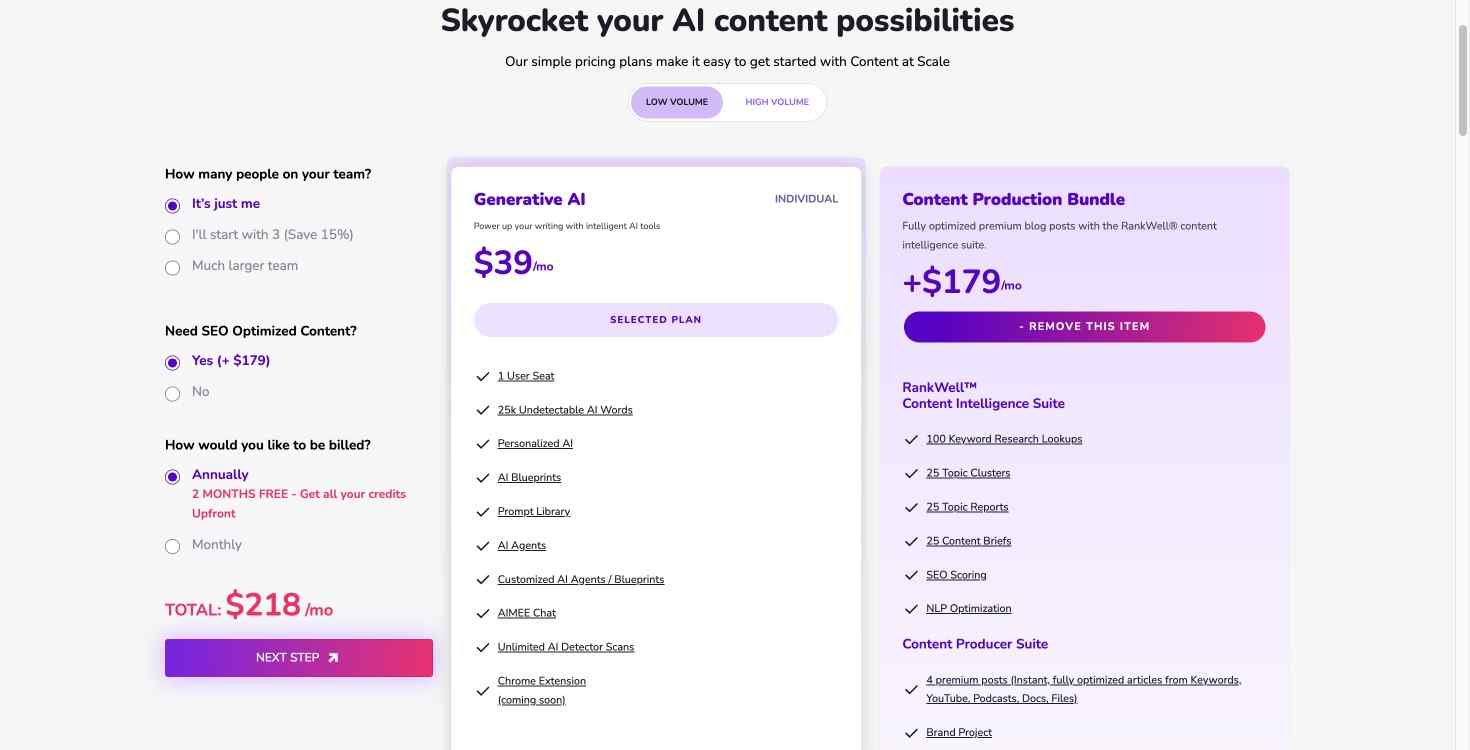This screenshot has width=1470, height=750.
Task: Open 100 Keyword Research Lookups link
Action: coord(1004,439)
